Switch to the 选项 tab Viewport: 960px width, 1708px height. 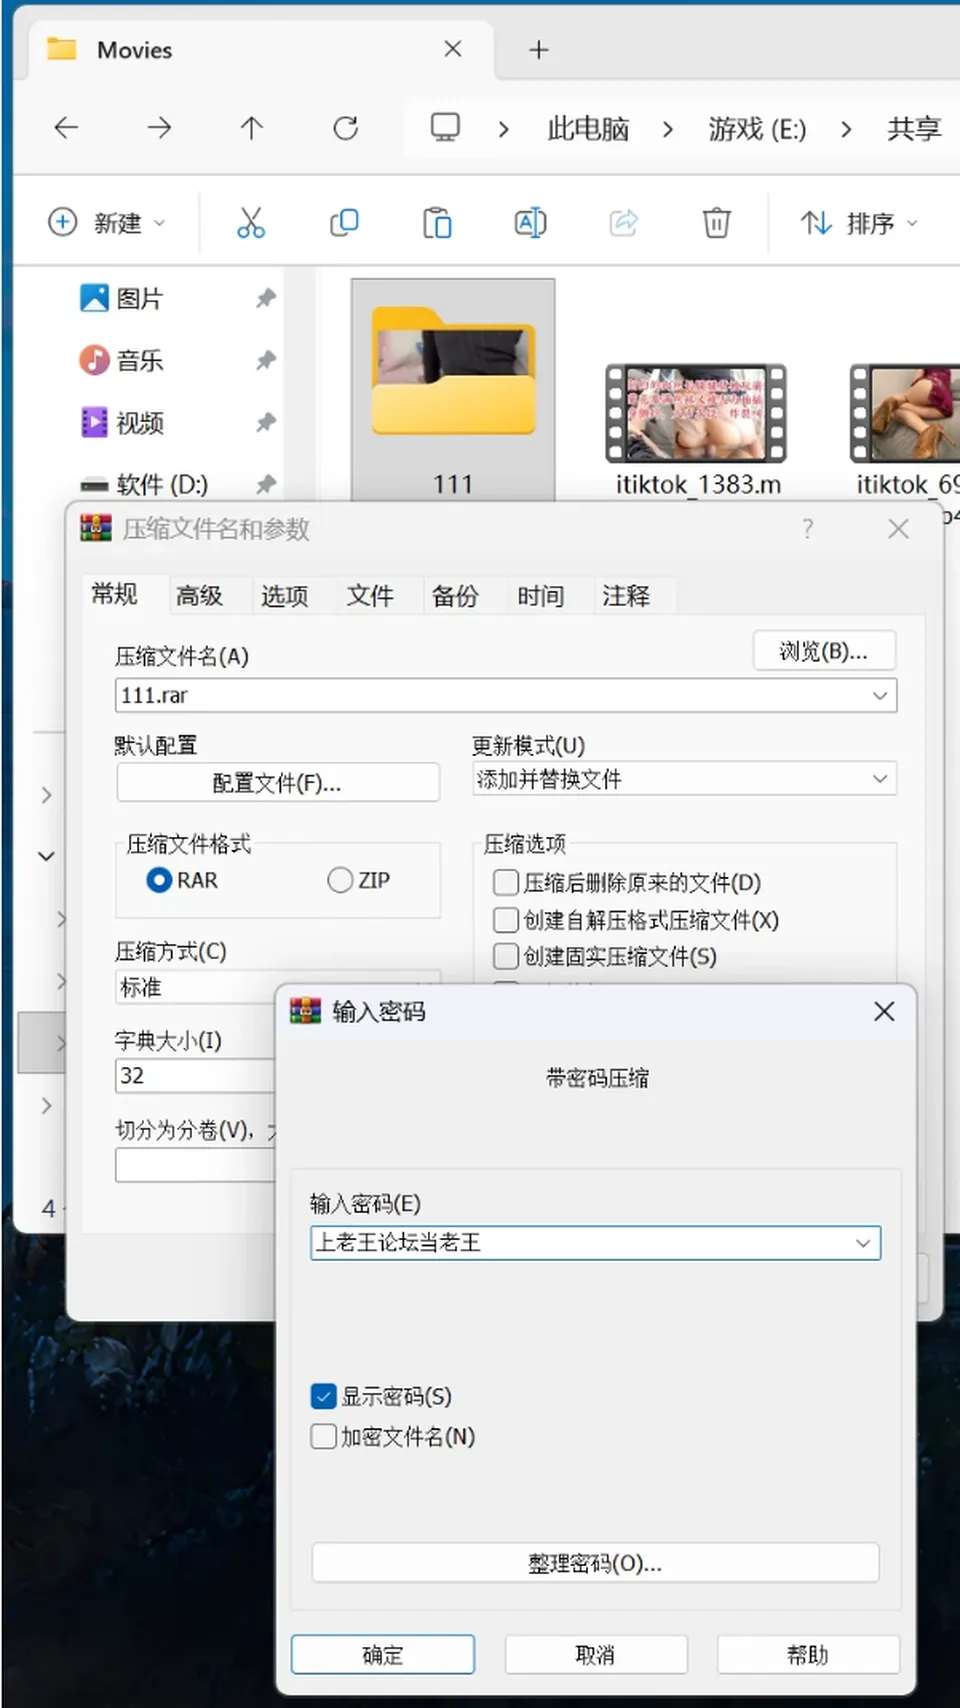pyautogui.click(x=285, y=596)
